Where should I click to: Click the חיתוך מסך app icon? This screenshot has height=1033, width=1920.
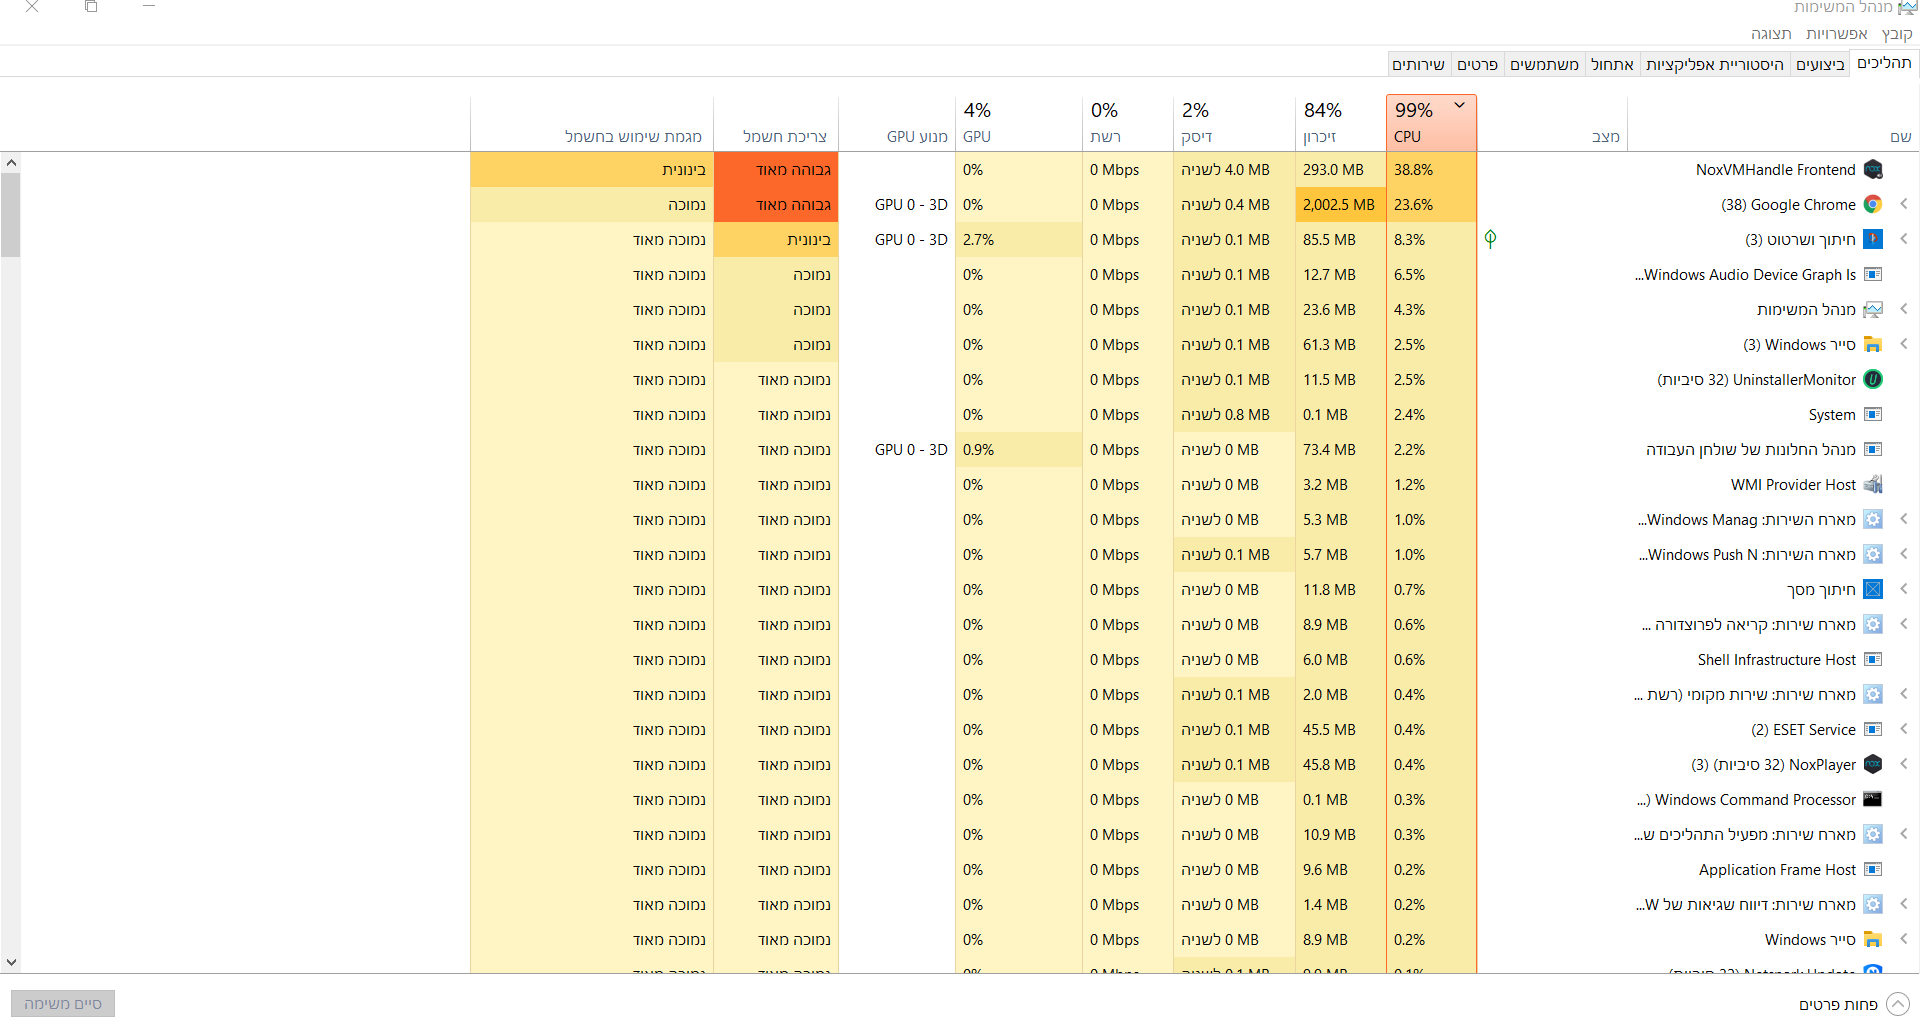tap(1873, 590)
